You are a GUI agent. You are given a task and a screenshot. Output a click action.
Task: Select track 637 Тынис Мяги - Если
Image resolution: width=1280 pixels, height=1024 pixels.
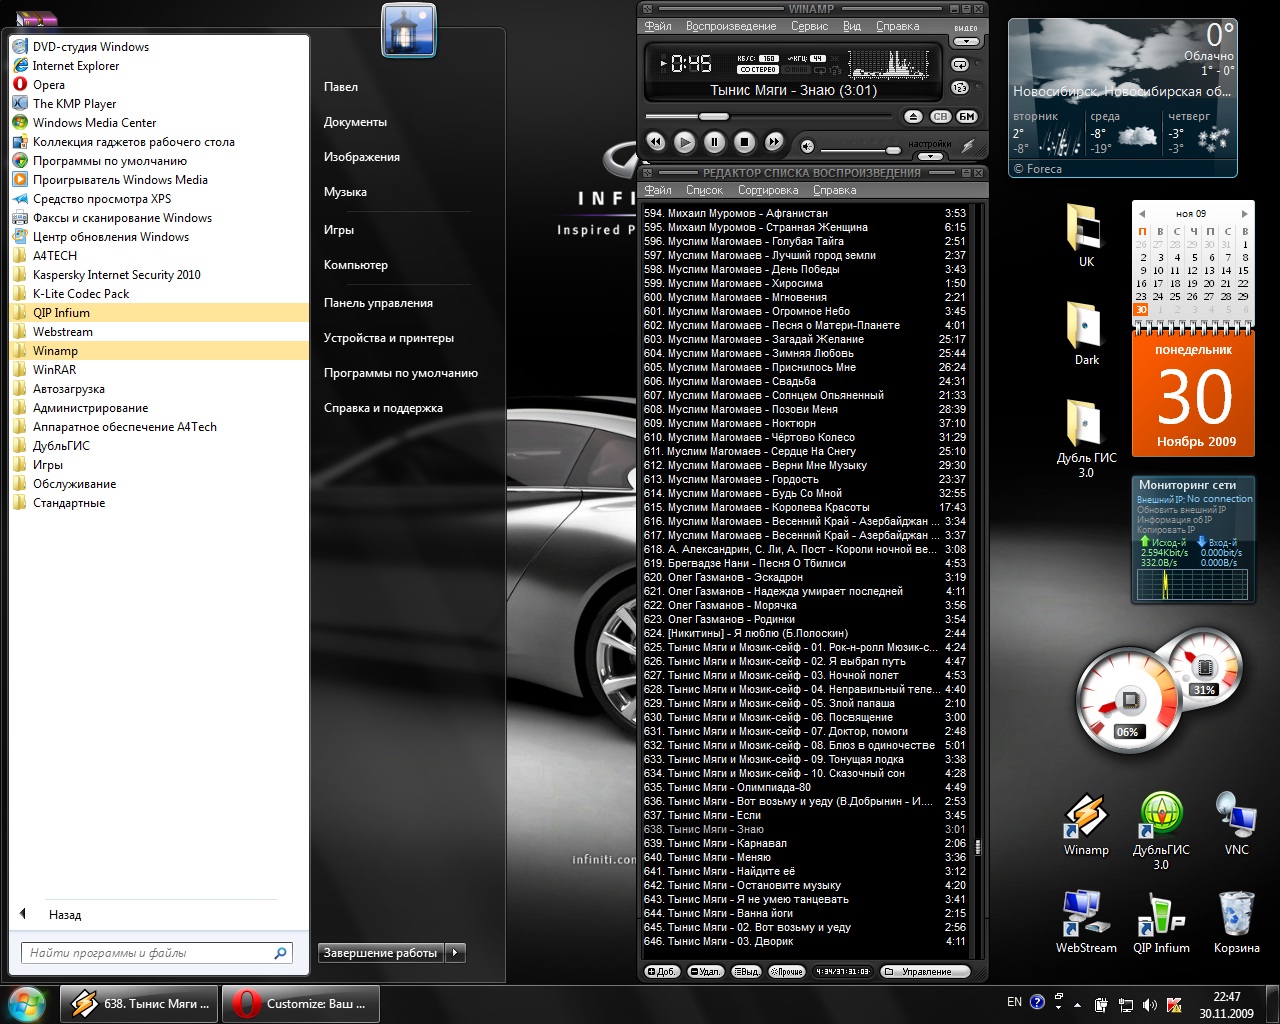click(805, 815)
